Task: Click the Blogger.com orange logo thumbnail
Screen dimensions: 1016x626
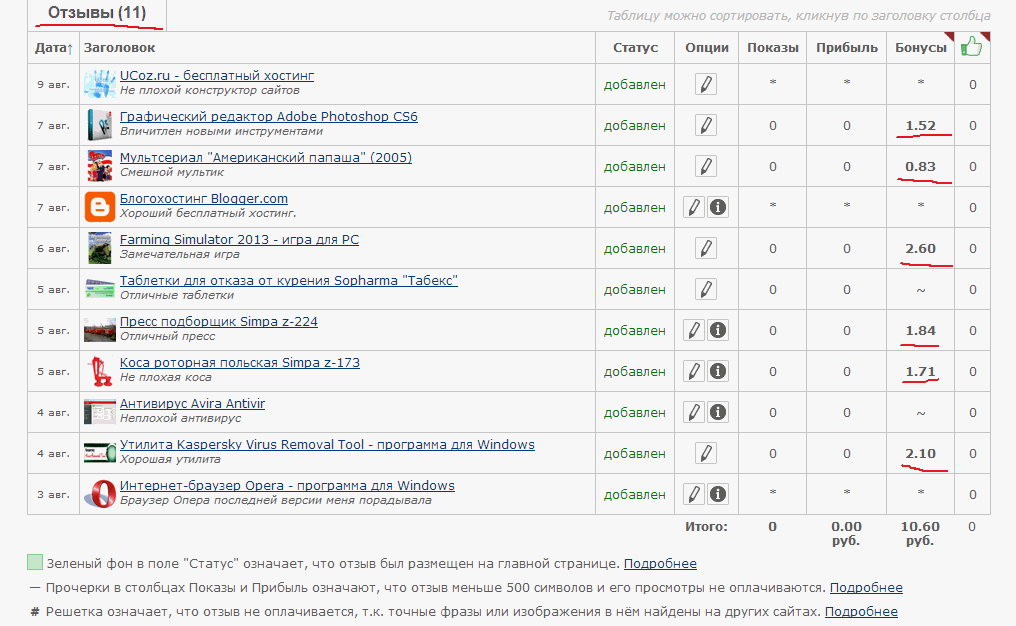Action: 100,207
